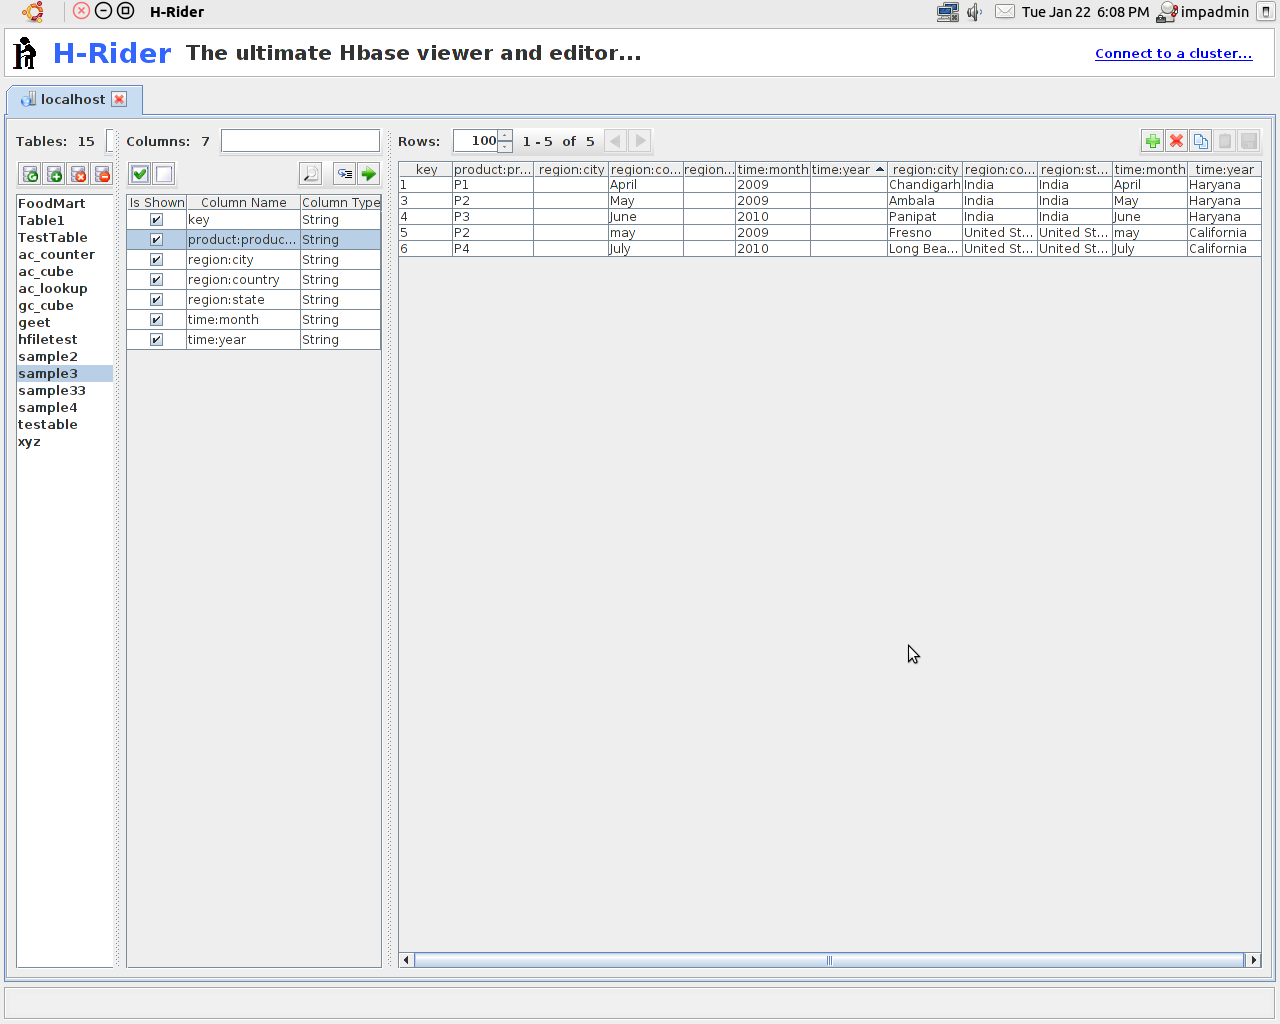The width and height of the screenshot is (1280, 1024).
Task: Click the H-Rider logo figure icon
Action: click(26, 53)
